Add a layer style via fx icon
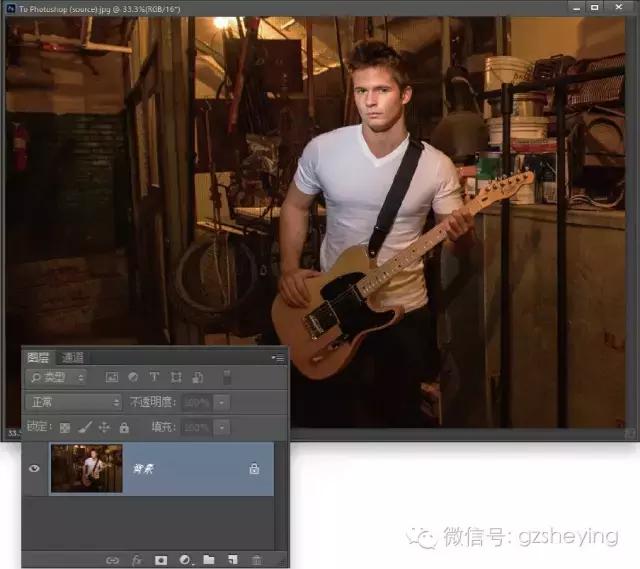Screen dimensions: 640x569 [x=137, y=560]
